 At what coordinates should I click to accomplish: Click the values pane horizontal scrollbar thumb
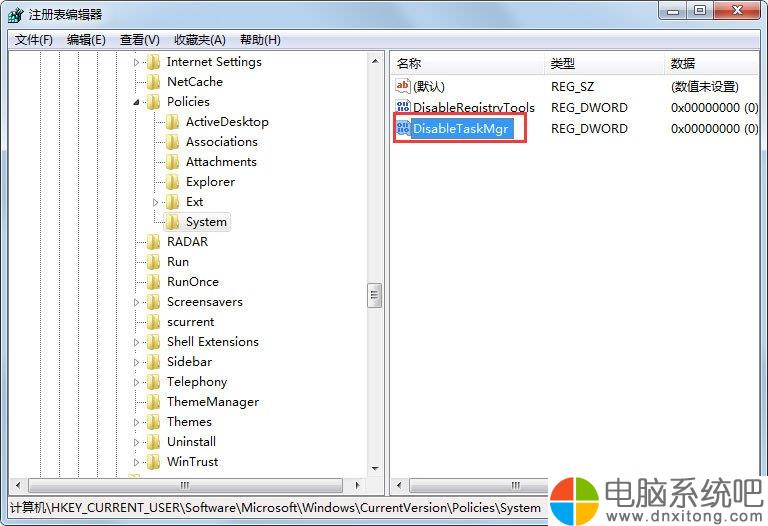(x=479, y=485)
